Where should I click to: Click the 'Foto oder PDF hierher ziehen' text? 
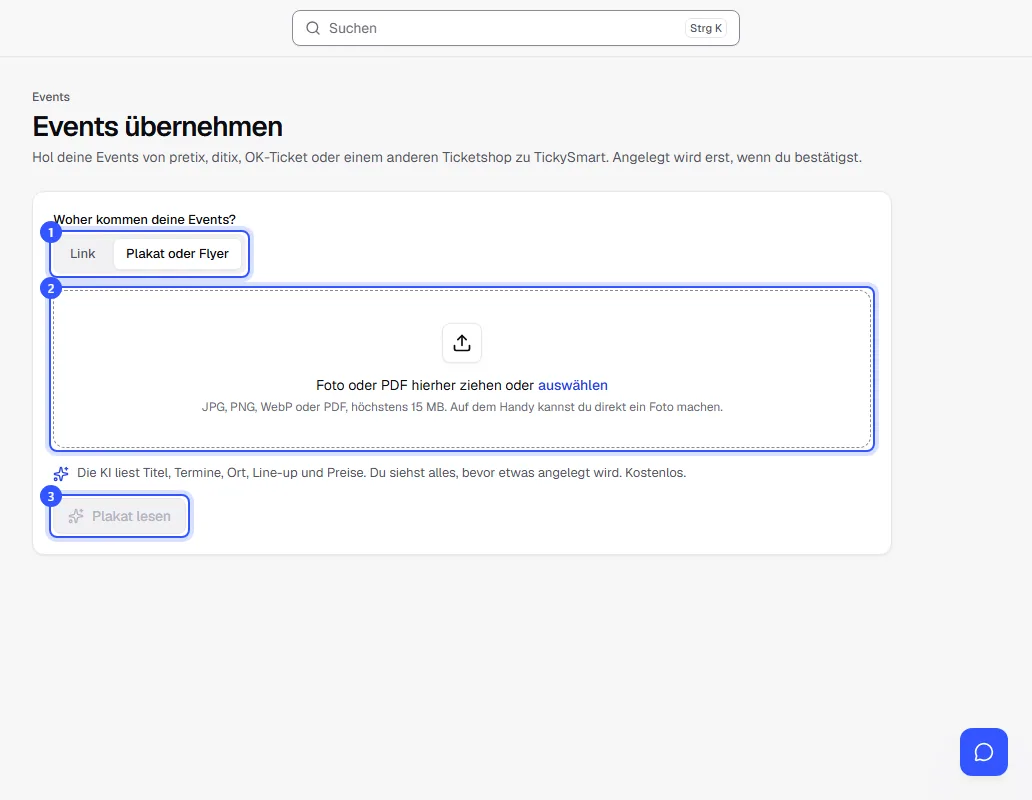425,386
